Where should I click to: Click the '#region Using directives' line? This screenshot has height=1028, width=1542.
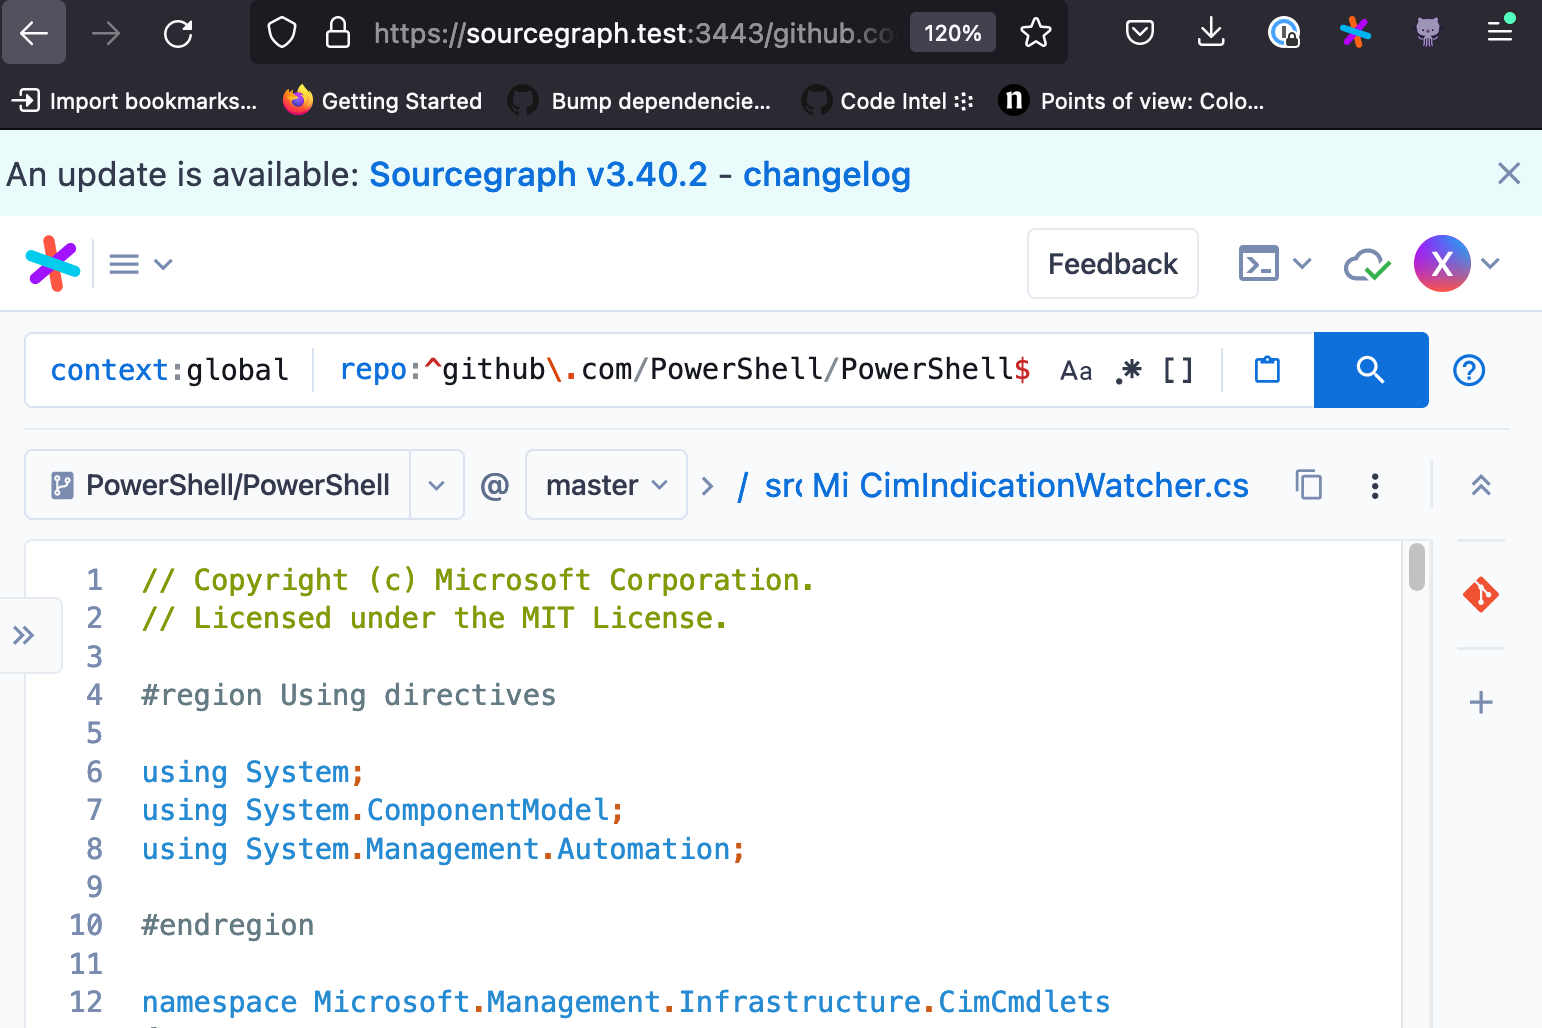[348, 695]
